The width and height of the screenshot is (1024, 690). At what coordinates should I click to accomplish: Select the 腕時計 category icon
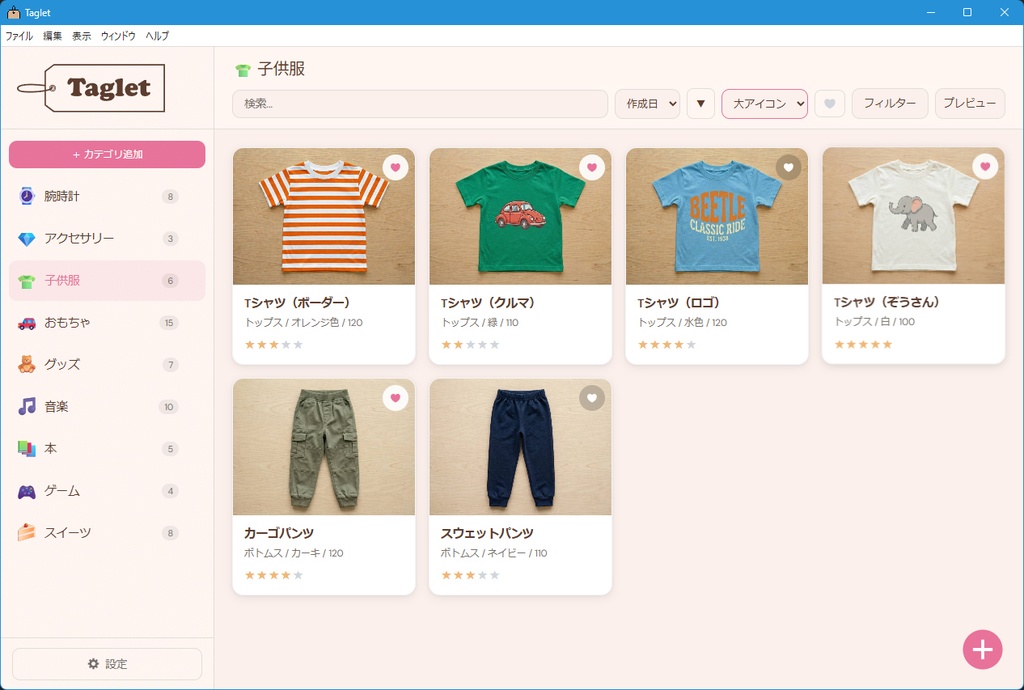pos(25,196)
